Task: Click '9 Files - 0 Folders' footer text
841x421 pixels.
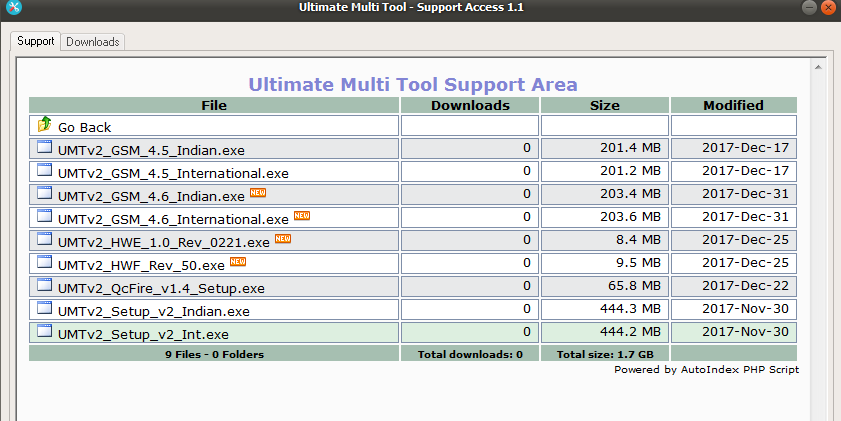Action: 215,354
